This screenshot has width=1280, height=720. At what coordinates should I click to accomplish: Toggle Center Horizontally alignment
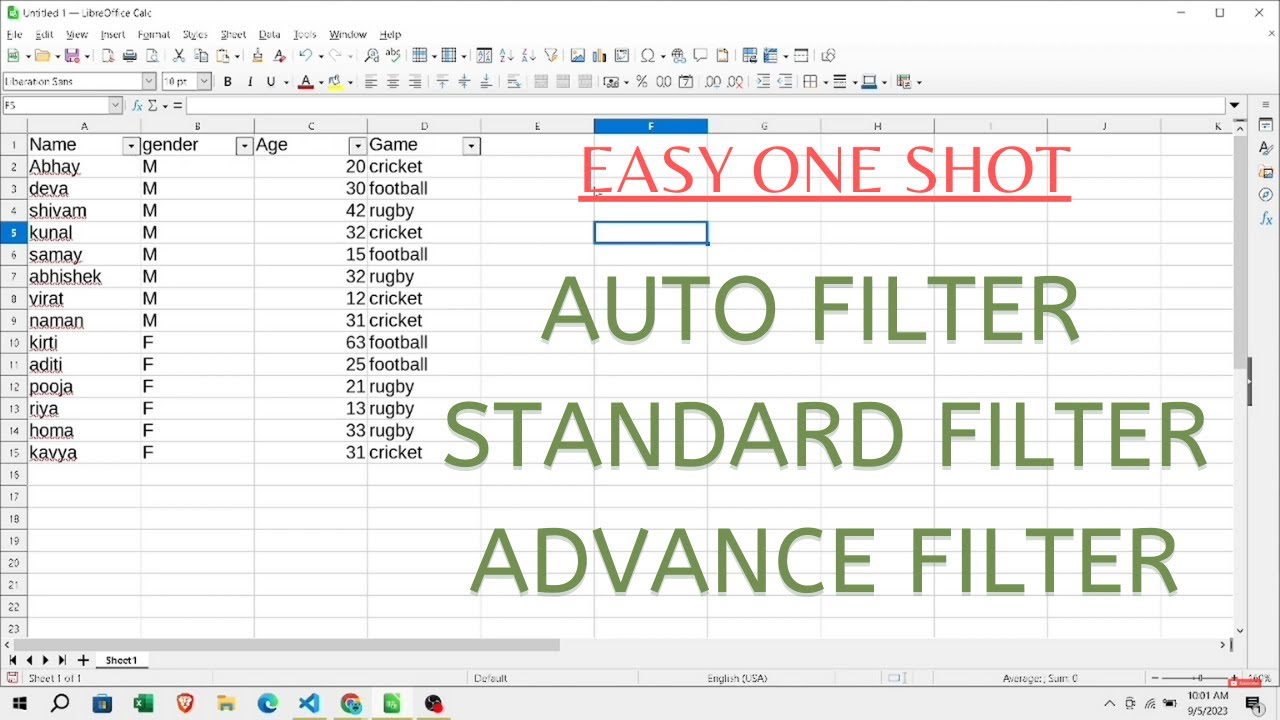pyautogui.click(x=393, y=82)
